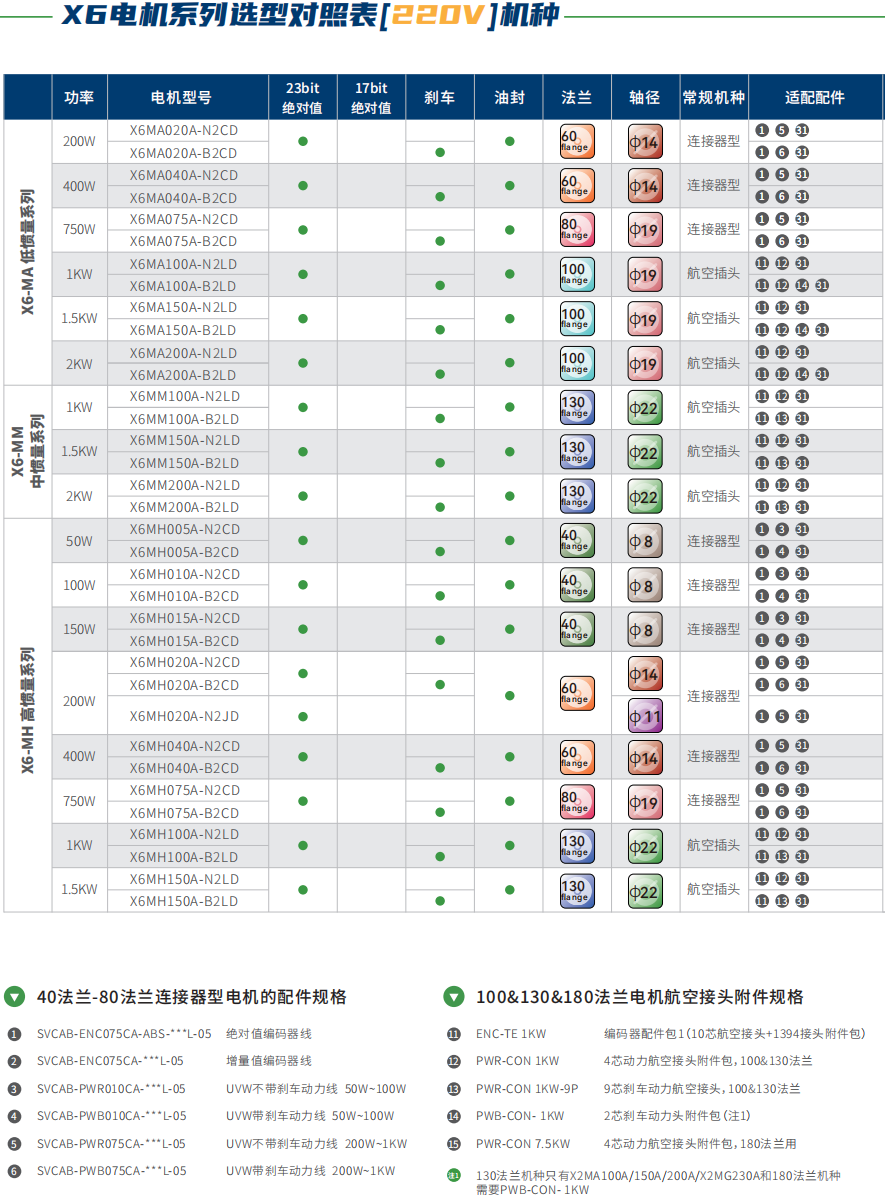This screenshot has height=1199, width=885.
Task: Click the X6-MM 中惯量系列 row group label
Action: pos(28,451)
